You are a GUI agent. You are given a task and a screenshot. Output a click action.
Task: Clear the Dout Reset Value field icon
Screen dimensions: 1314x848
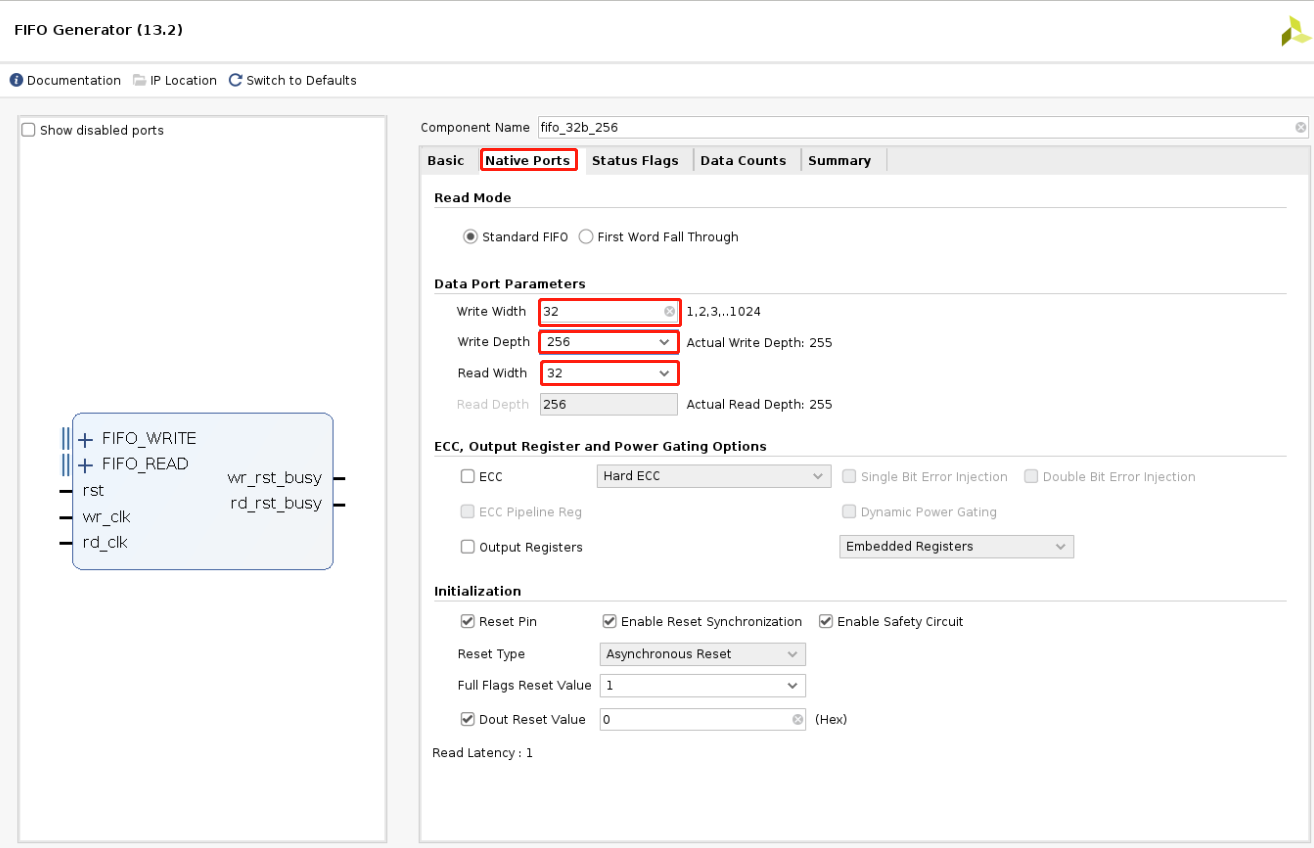pyautogui.click(x=796, y=719)
